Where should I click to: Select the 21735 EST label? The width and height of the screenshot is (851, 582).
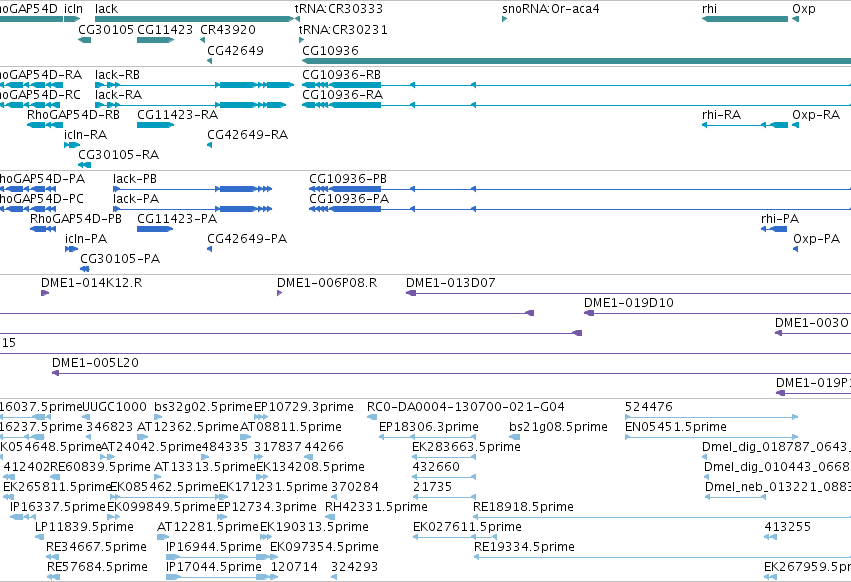coord(432,487)
